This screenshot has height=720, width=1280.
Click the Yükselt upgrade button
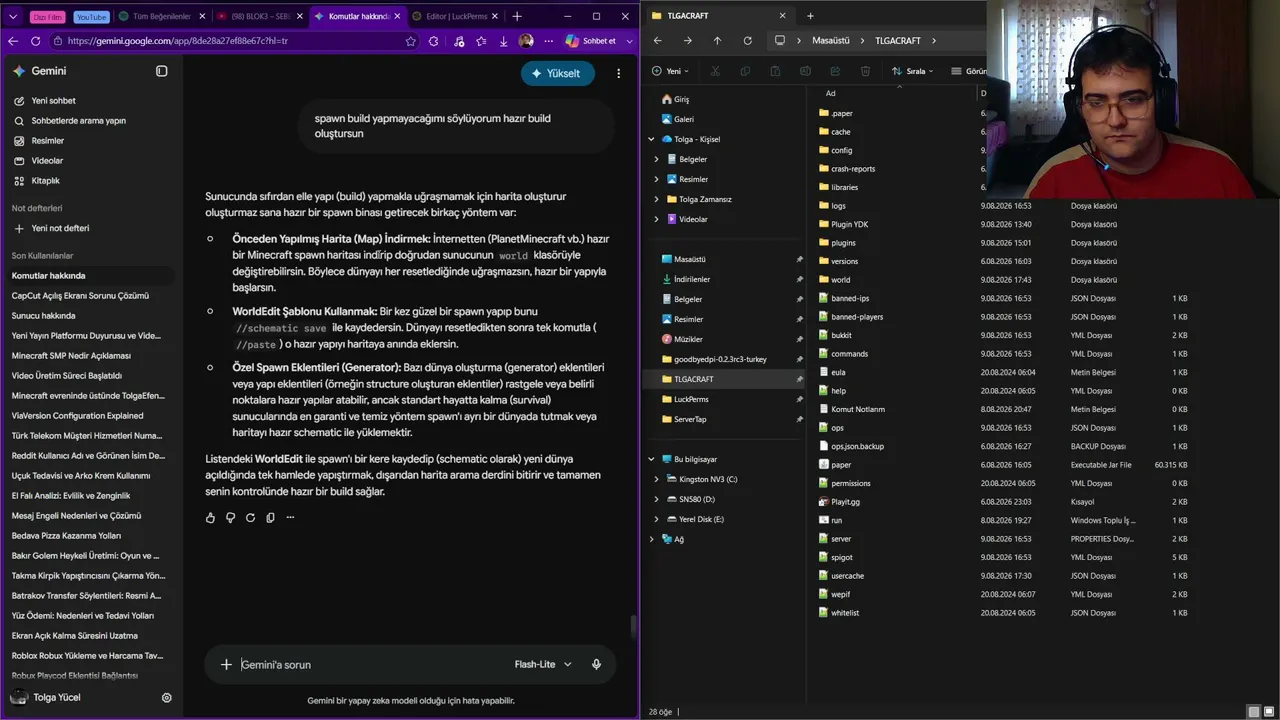click(557, 73)
